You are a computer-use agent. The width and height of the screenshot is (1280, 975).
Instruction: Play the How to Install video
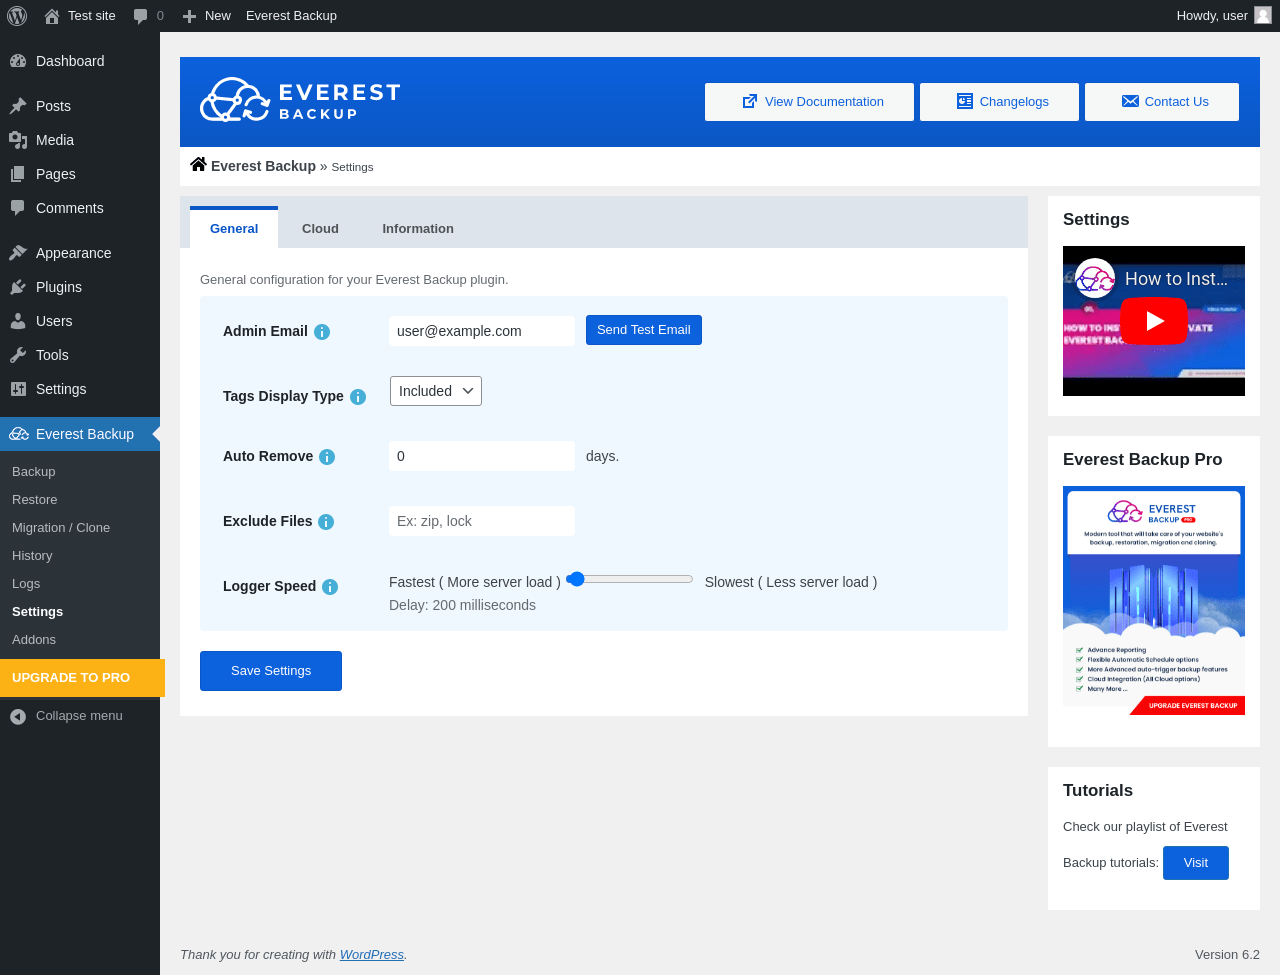pyautogui.click(x=1154, y=321)
